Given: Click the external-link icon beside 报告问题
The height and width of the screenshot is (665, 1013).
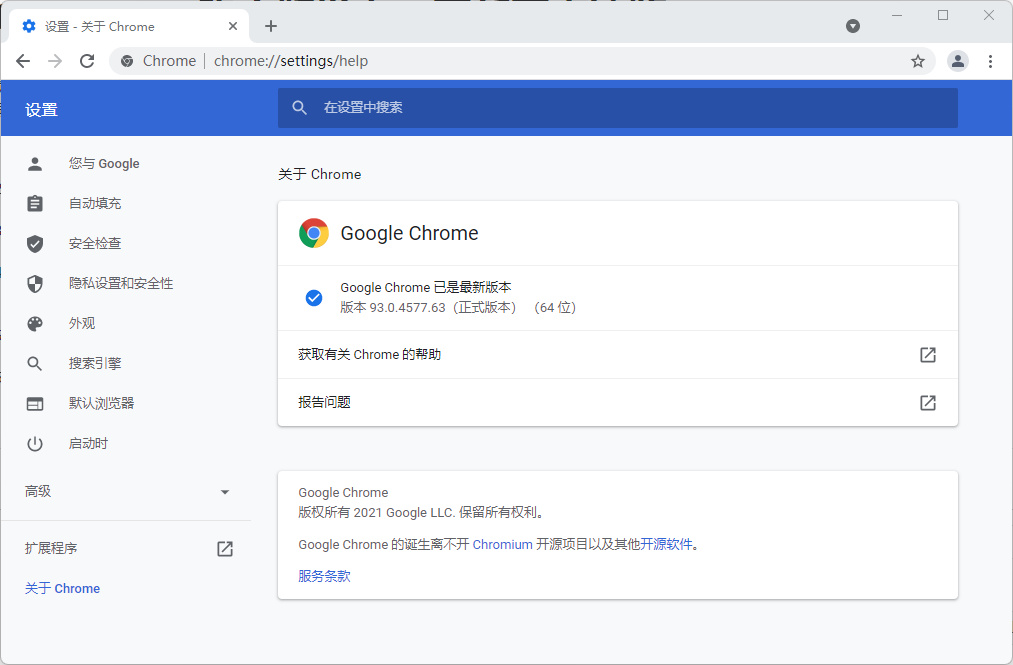Looking at the screenshot, I should (927, 403).
